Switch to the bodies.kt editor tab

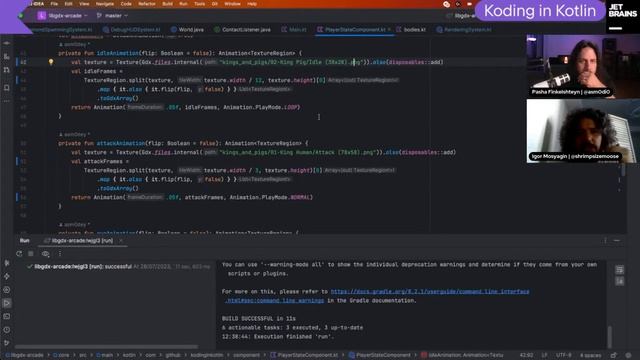(x=411, y=29)
